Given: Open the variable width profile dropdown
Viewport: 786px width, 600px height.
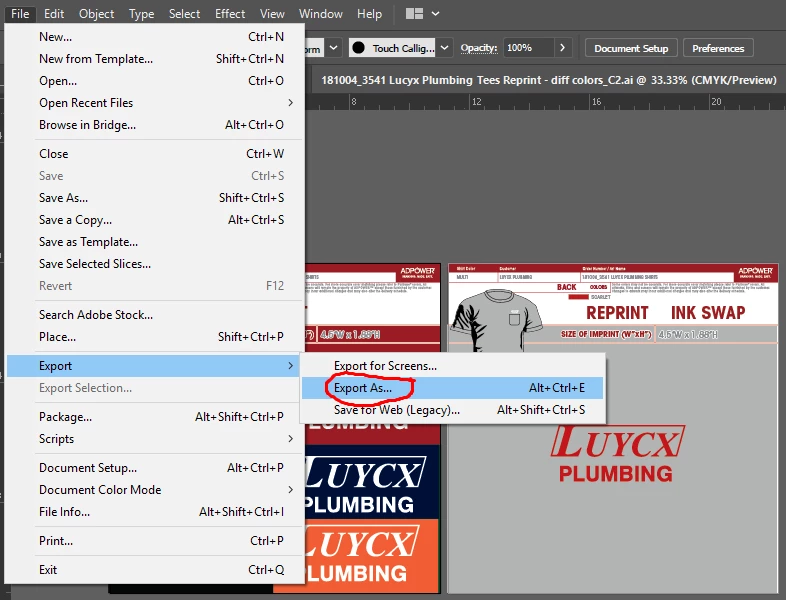Looking at the screenshot, I should 333,48.
